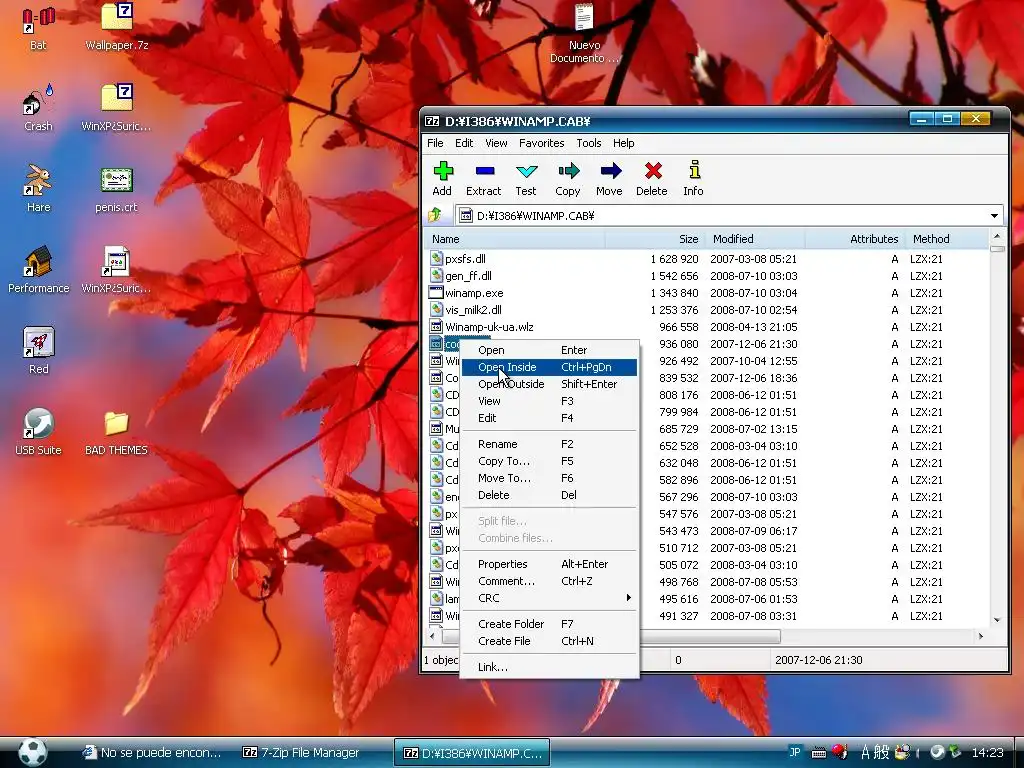Sort by the Name column header
This screenshot has width=1024, height=768.
pos(515,239)
